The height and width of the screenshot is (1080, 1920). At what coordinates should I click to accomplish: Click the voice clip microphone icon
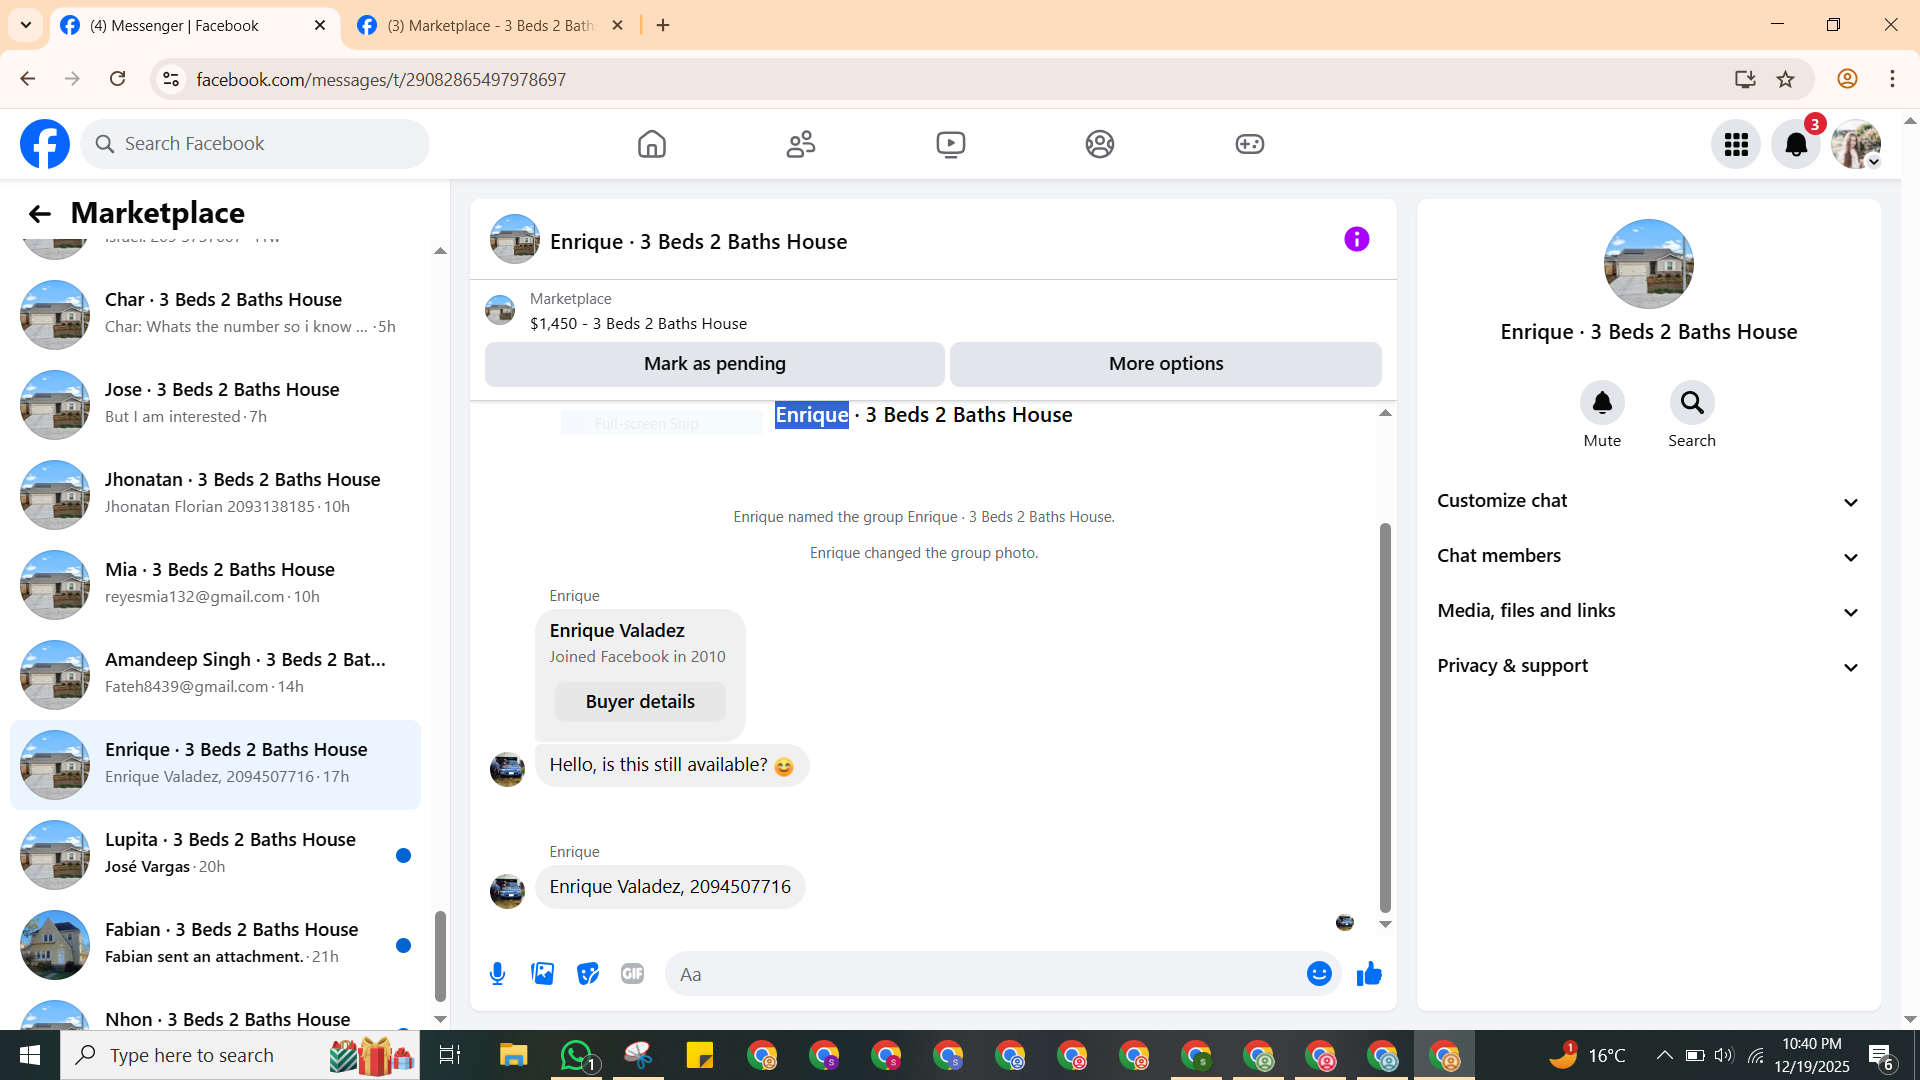coord(497,974)
